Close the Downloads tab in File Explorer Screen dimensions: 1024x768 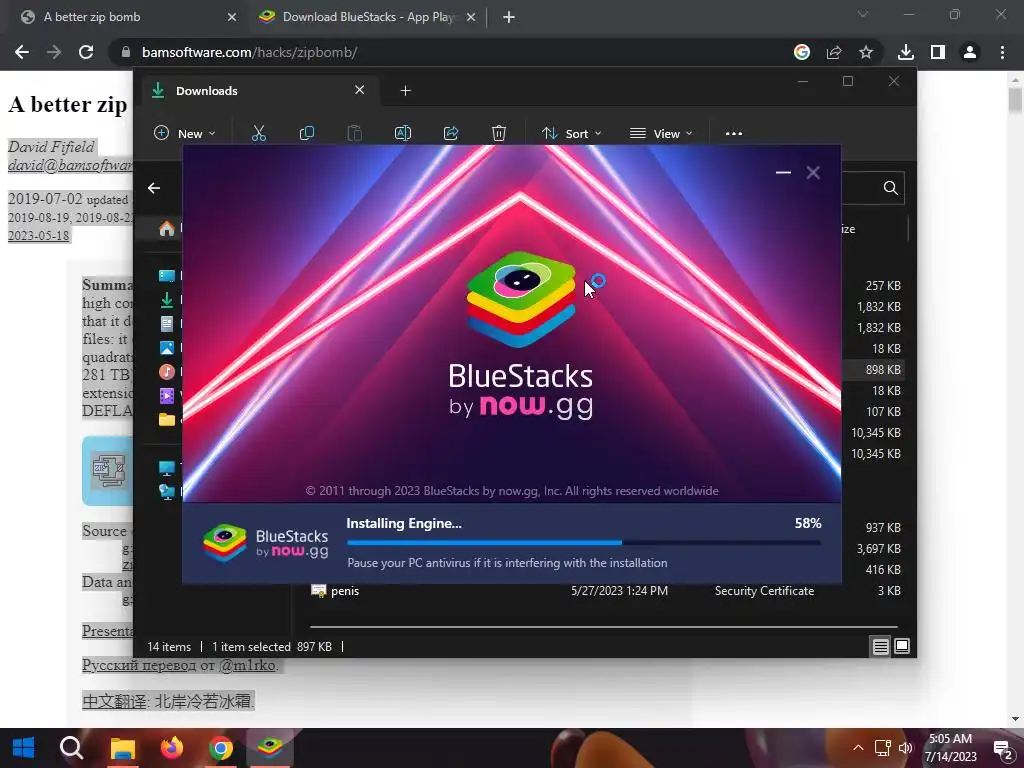pos(360,90)
